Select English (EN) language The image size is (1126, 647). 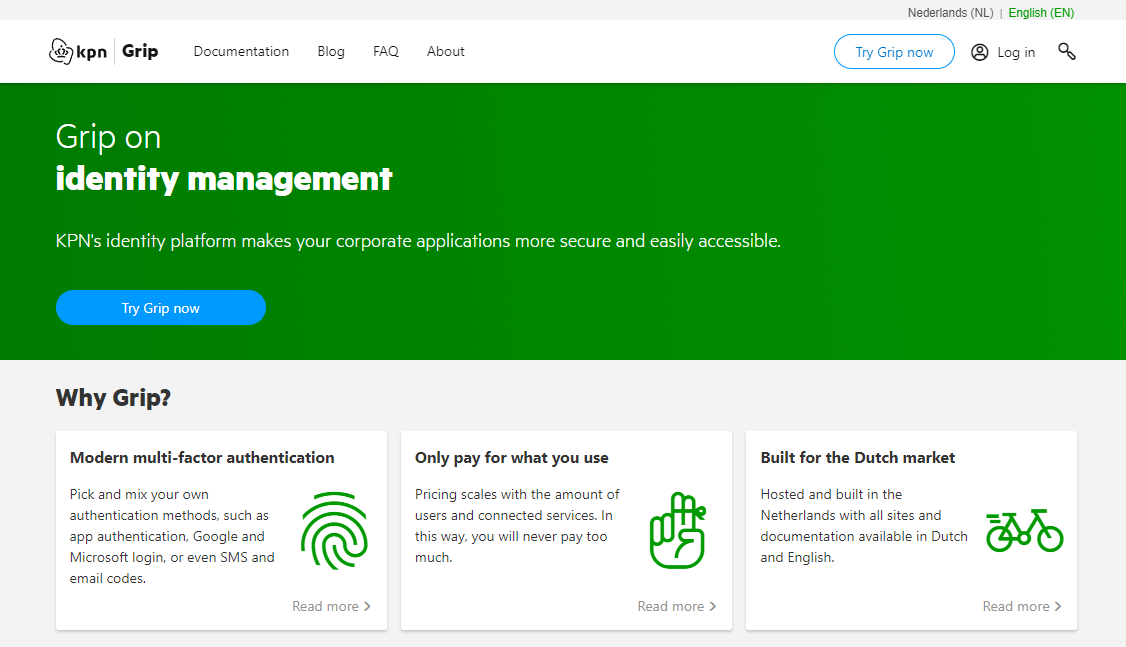pos(1041,13)
